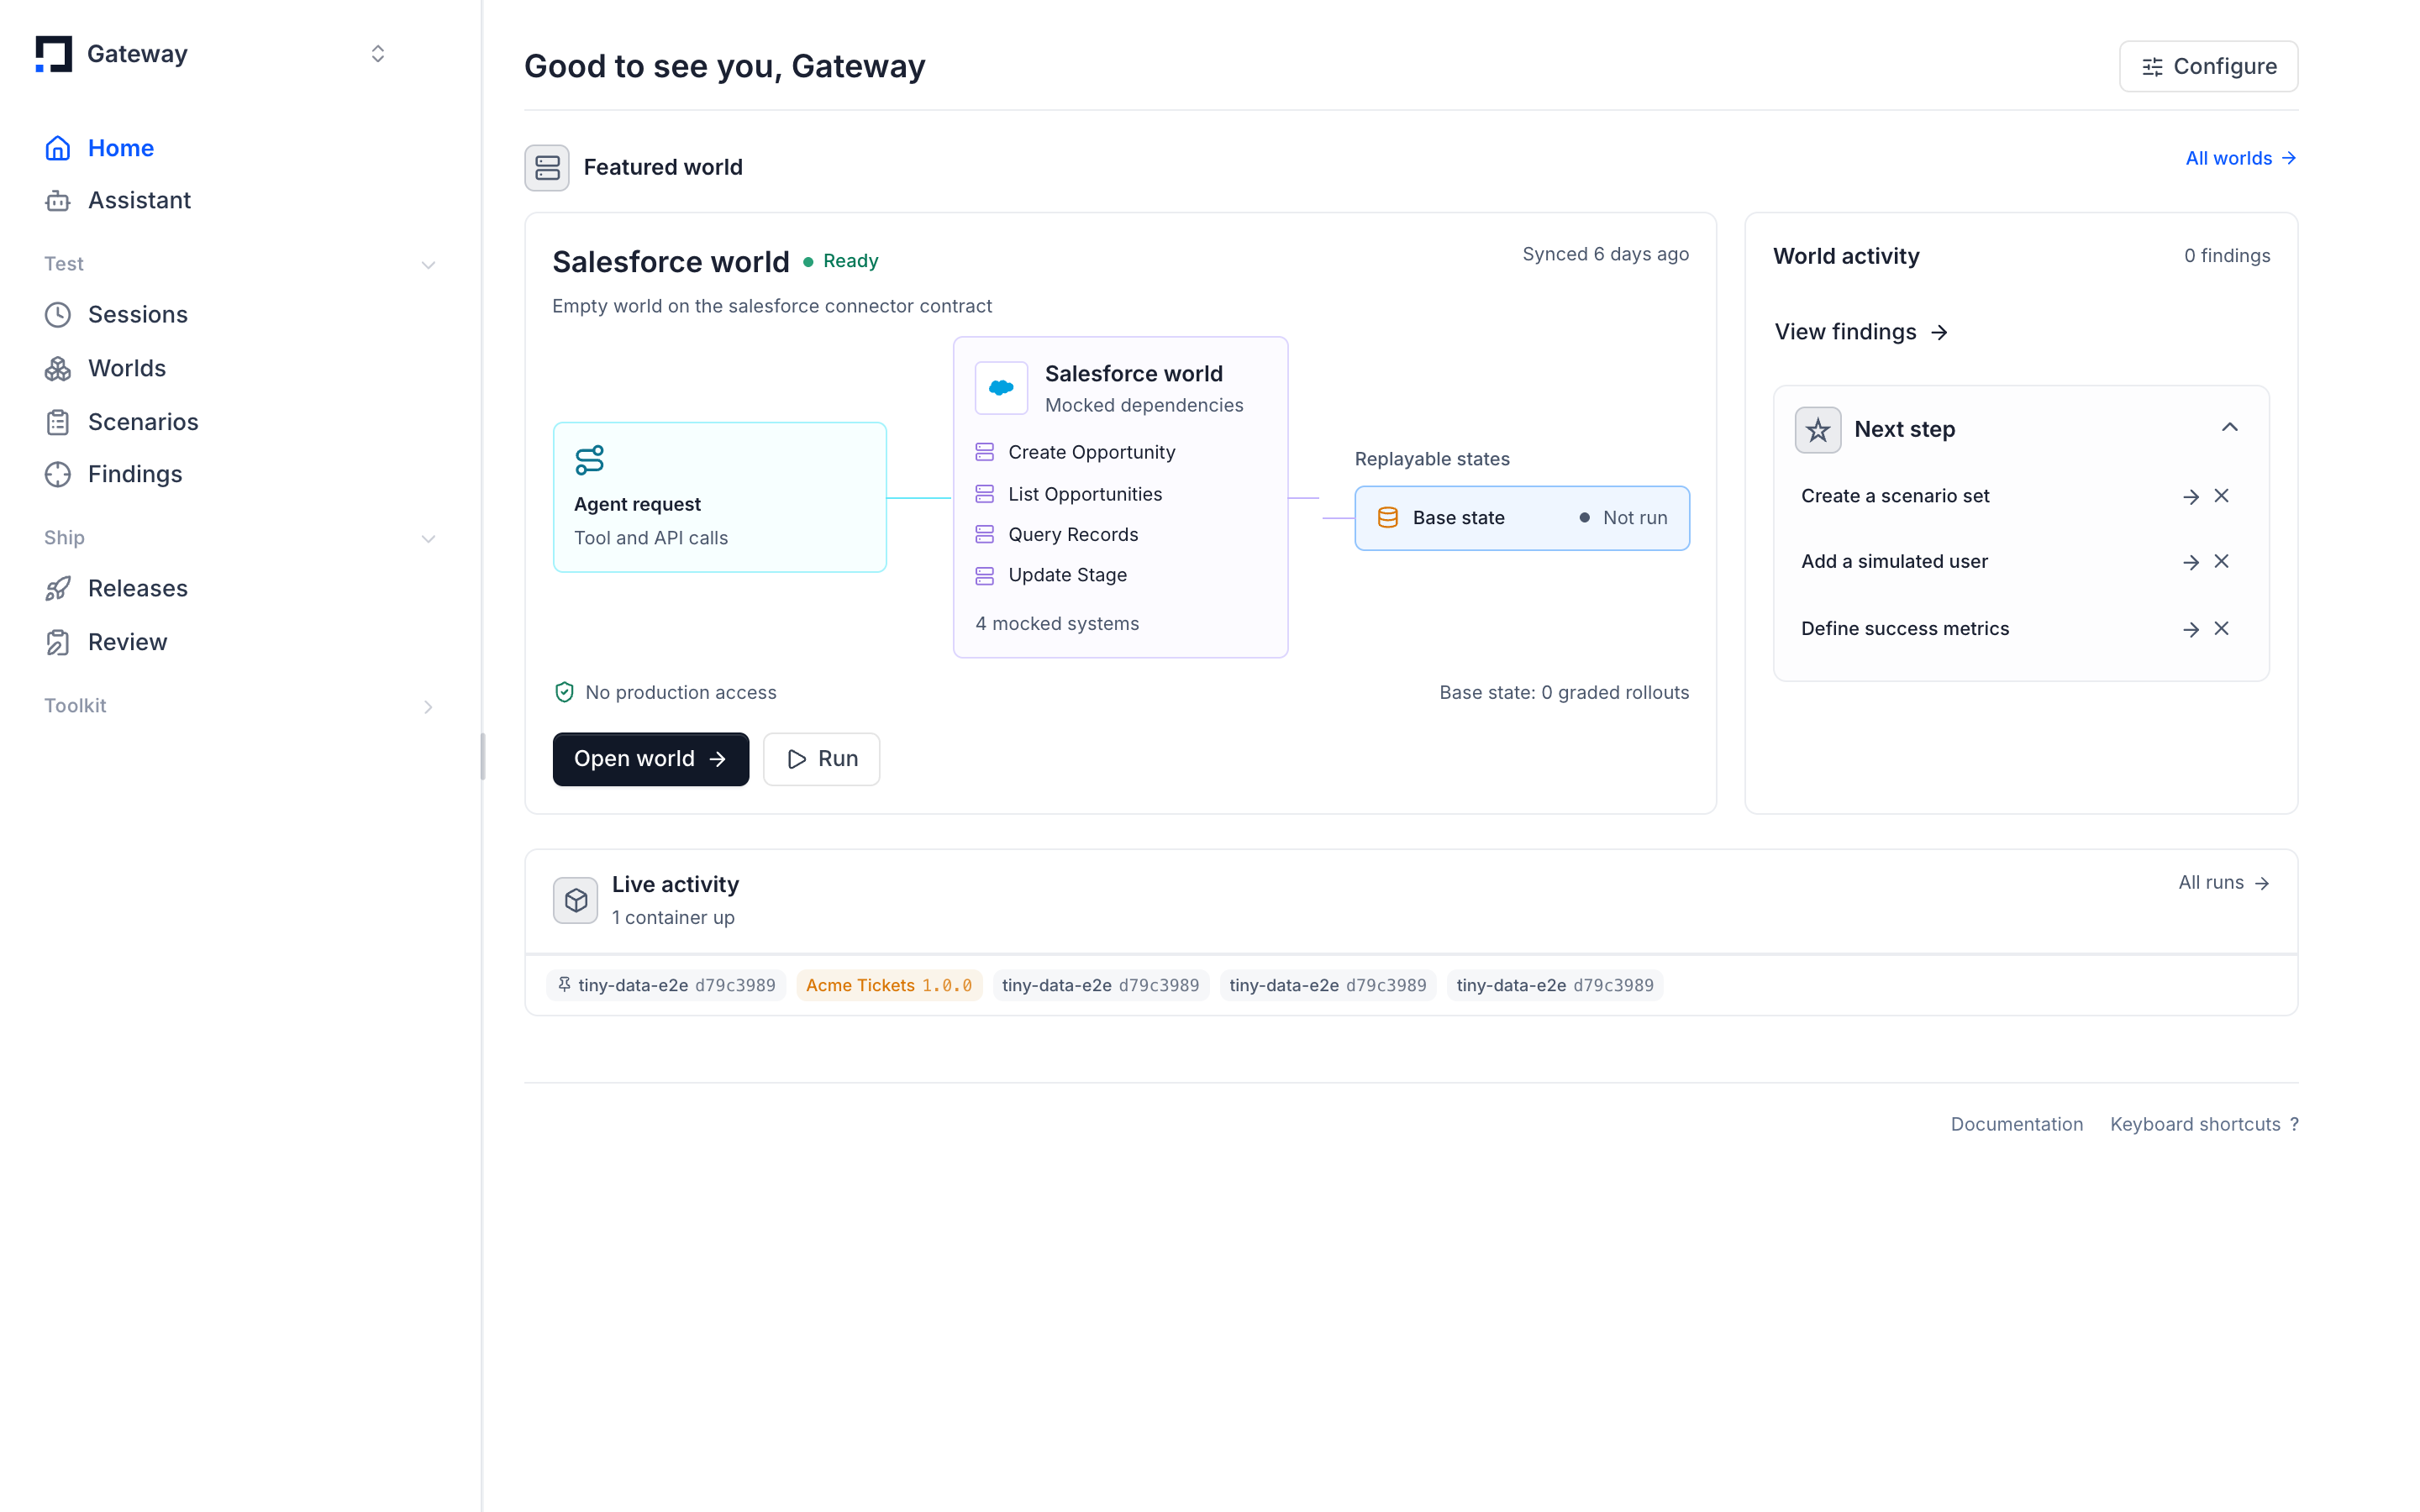2420x1512 pixels.
Task: Select the List Opportunities mocked system
Action: pos(1068,494)
